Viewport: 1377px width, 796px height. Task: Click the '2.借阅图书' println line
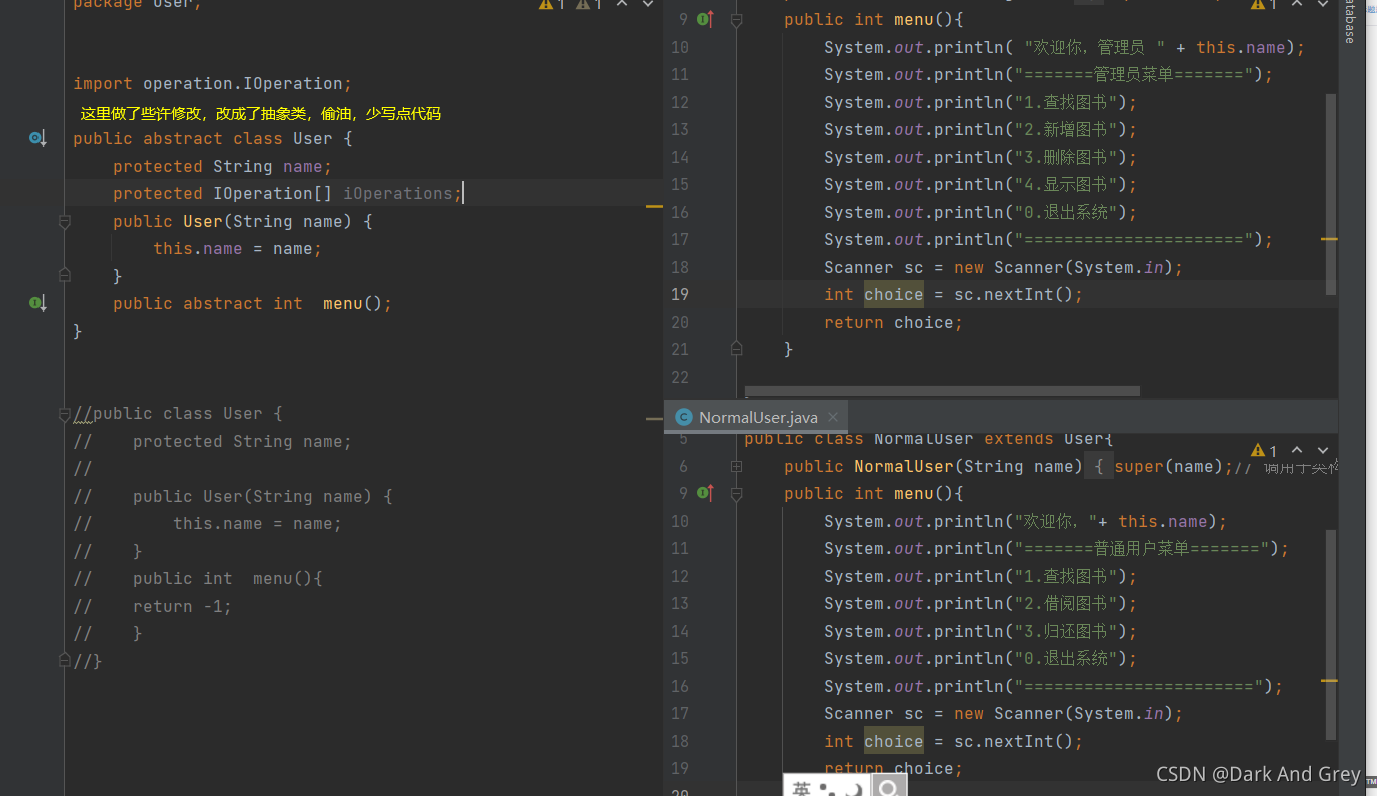click(981, 603)
